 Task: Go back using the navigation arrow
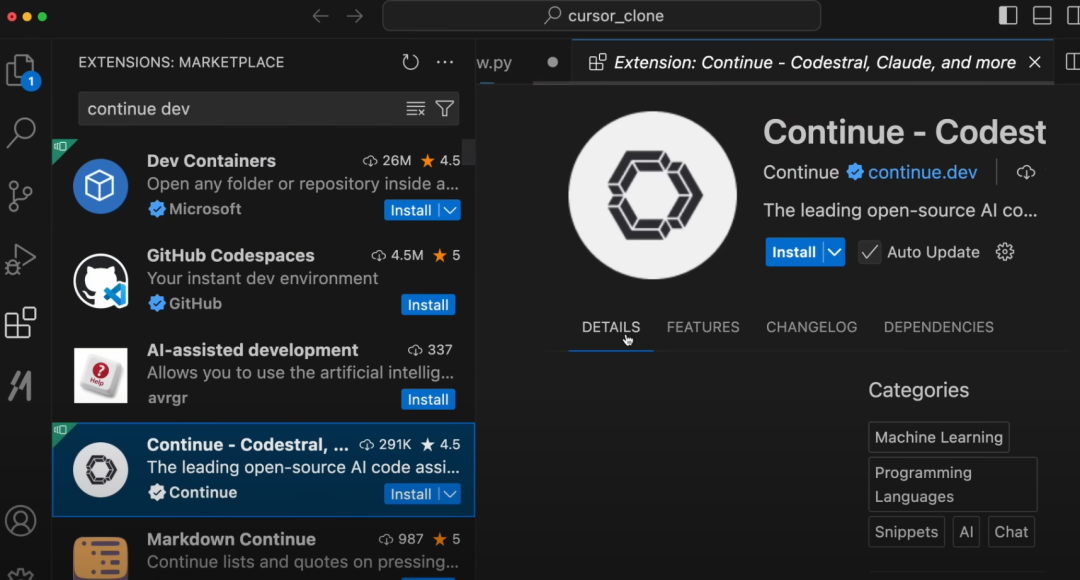coord(320,16)
